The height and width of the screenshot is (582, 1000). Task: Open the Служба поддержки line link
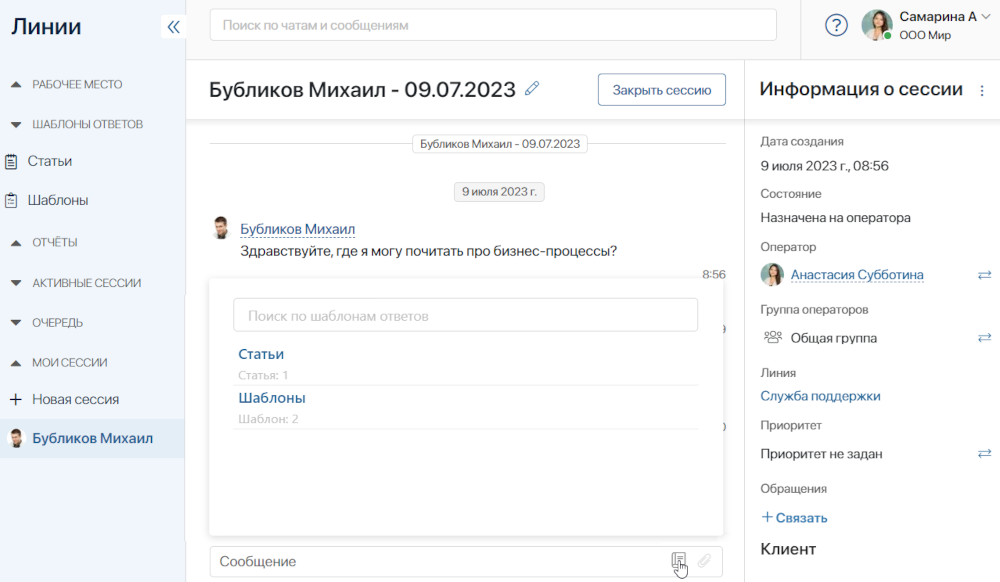coord(820,396)
